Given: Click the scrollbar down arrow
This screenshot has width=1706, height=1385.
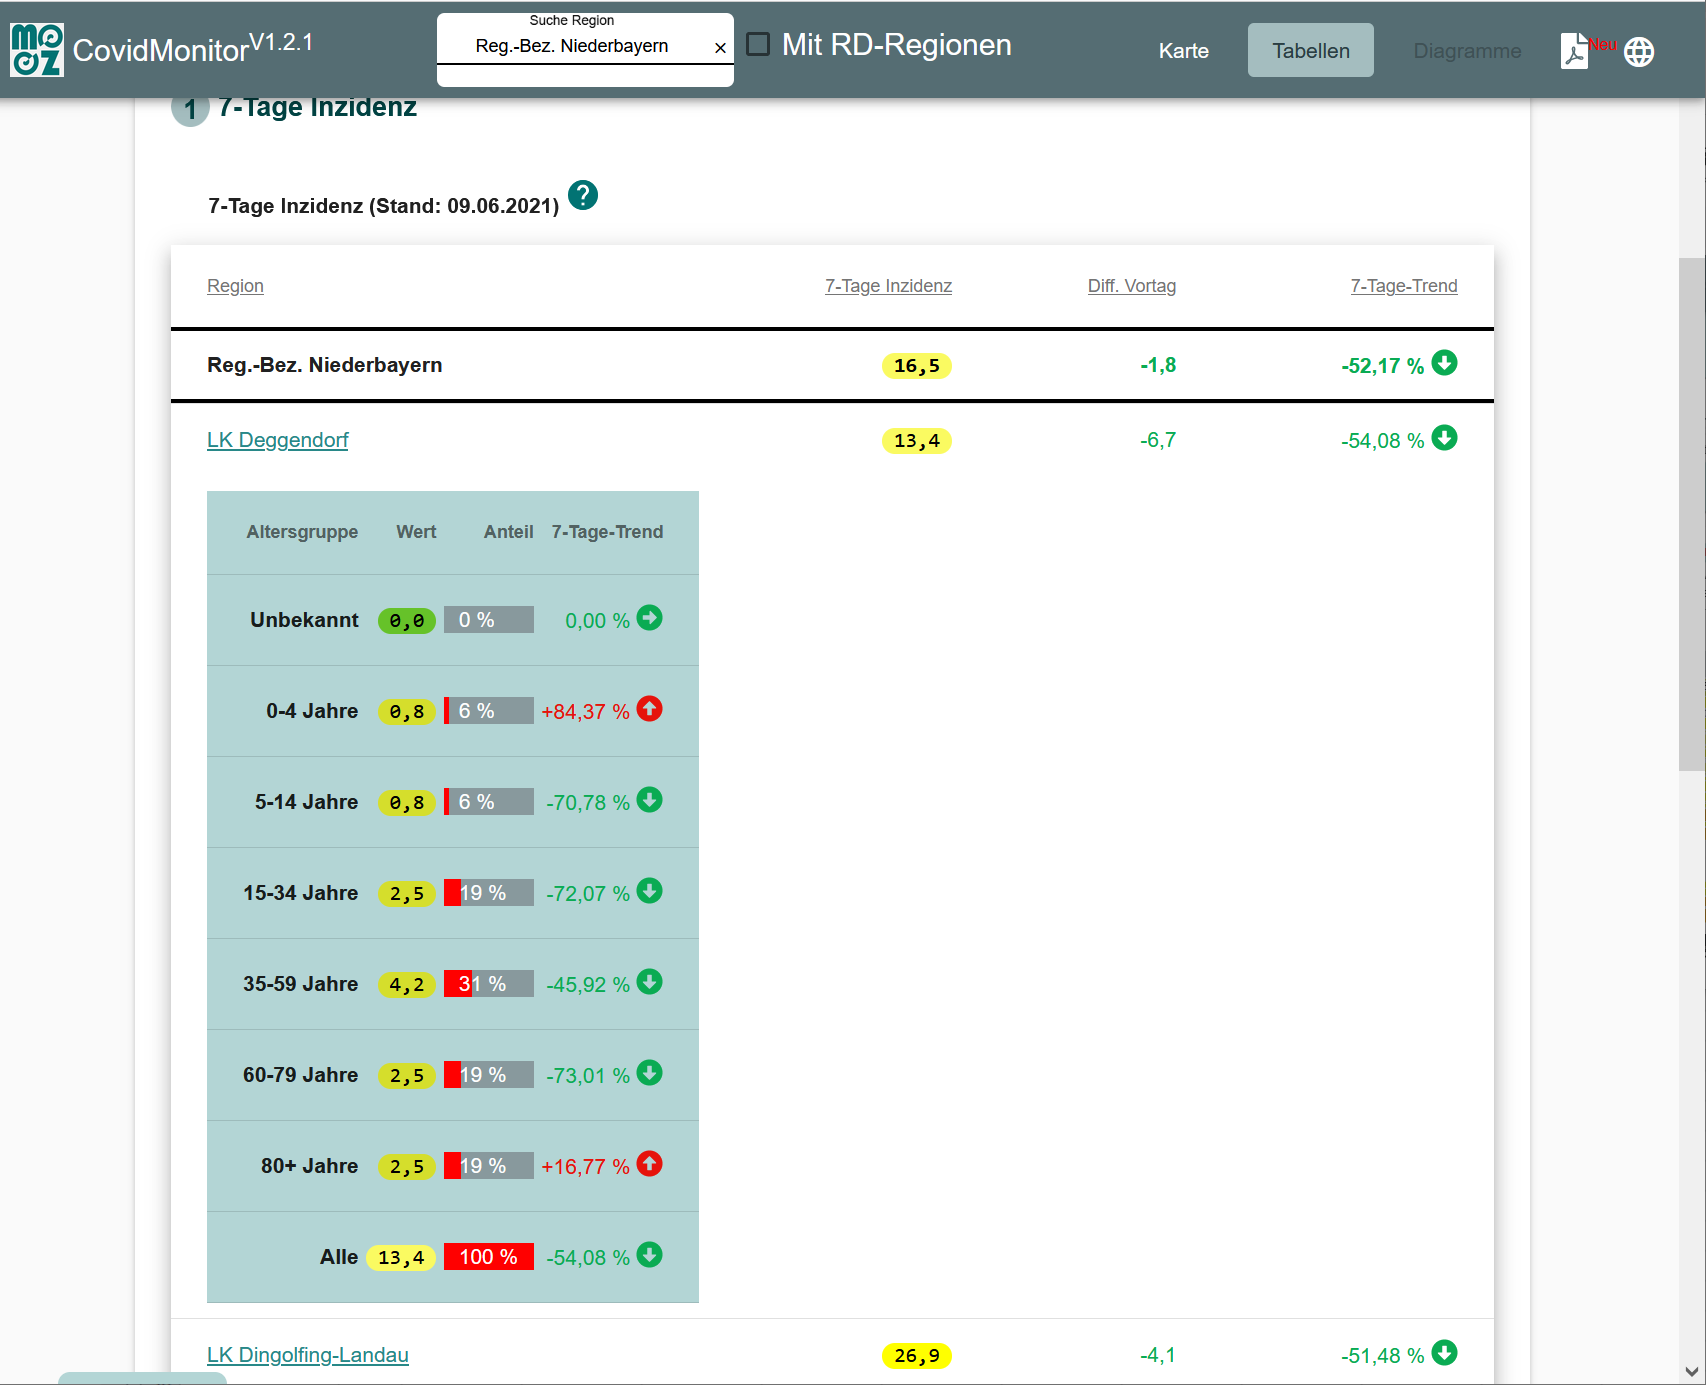Looking at the screenshot, I should (1692, 1372).
